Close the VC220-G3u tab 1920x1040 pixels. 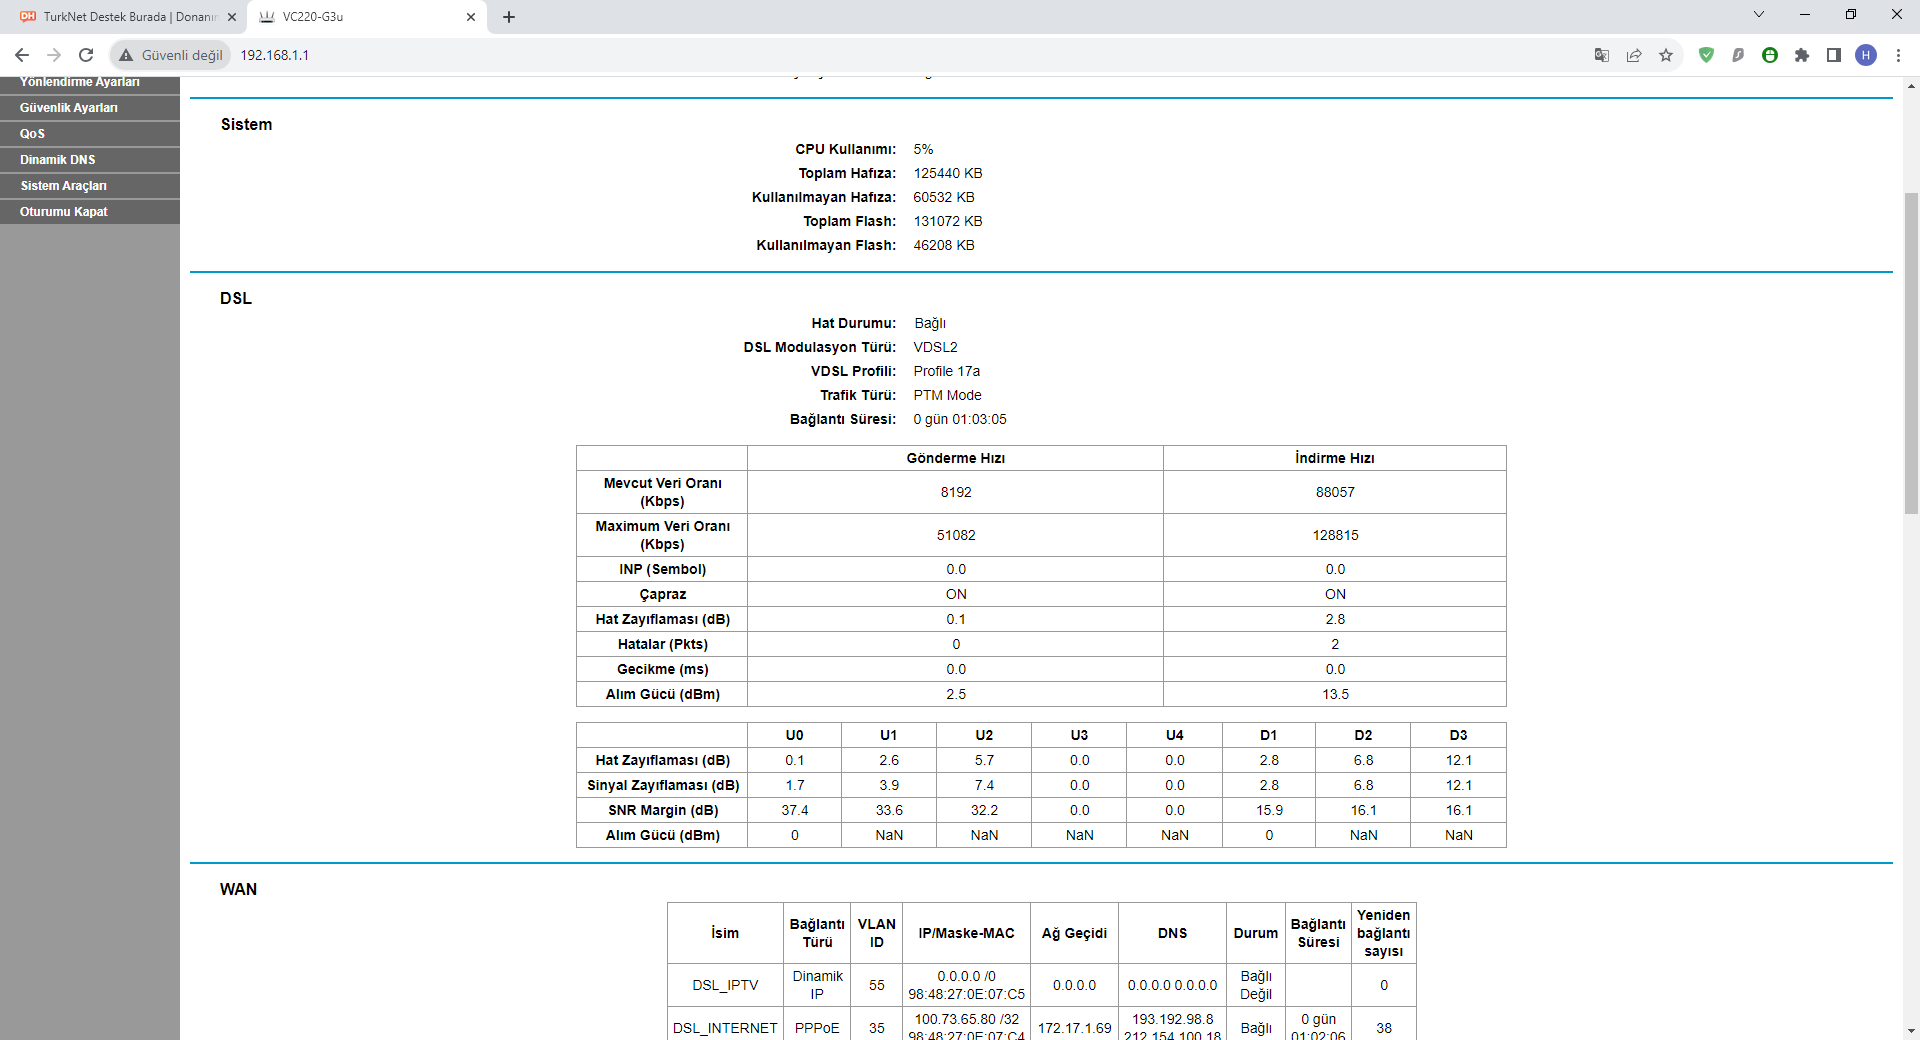tap(471, 17)
